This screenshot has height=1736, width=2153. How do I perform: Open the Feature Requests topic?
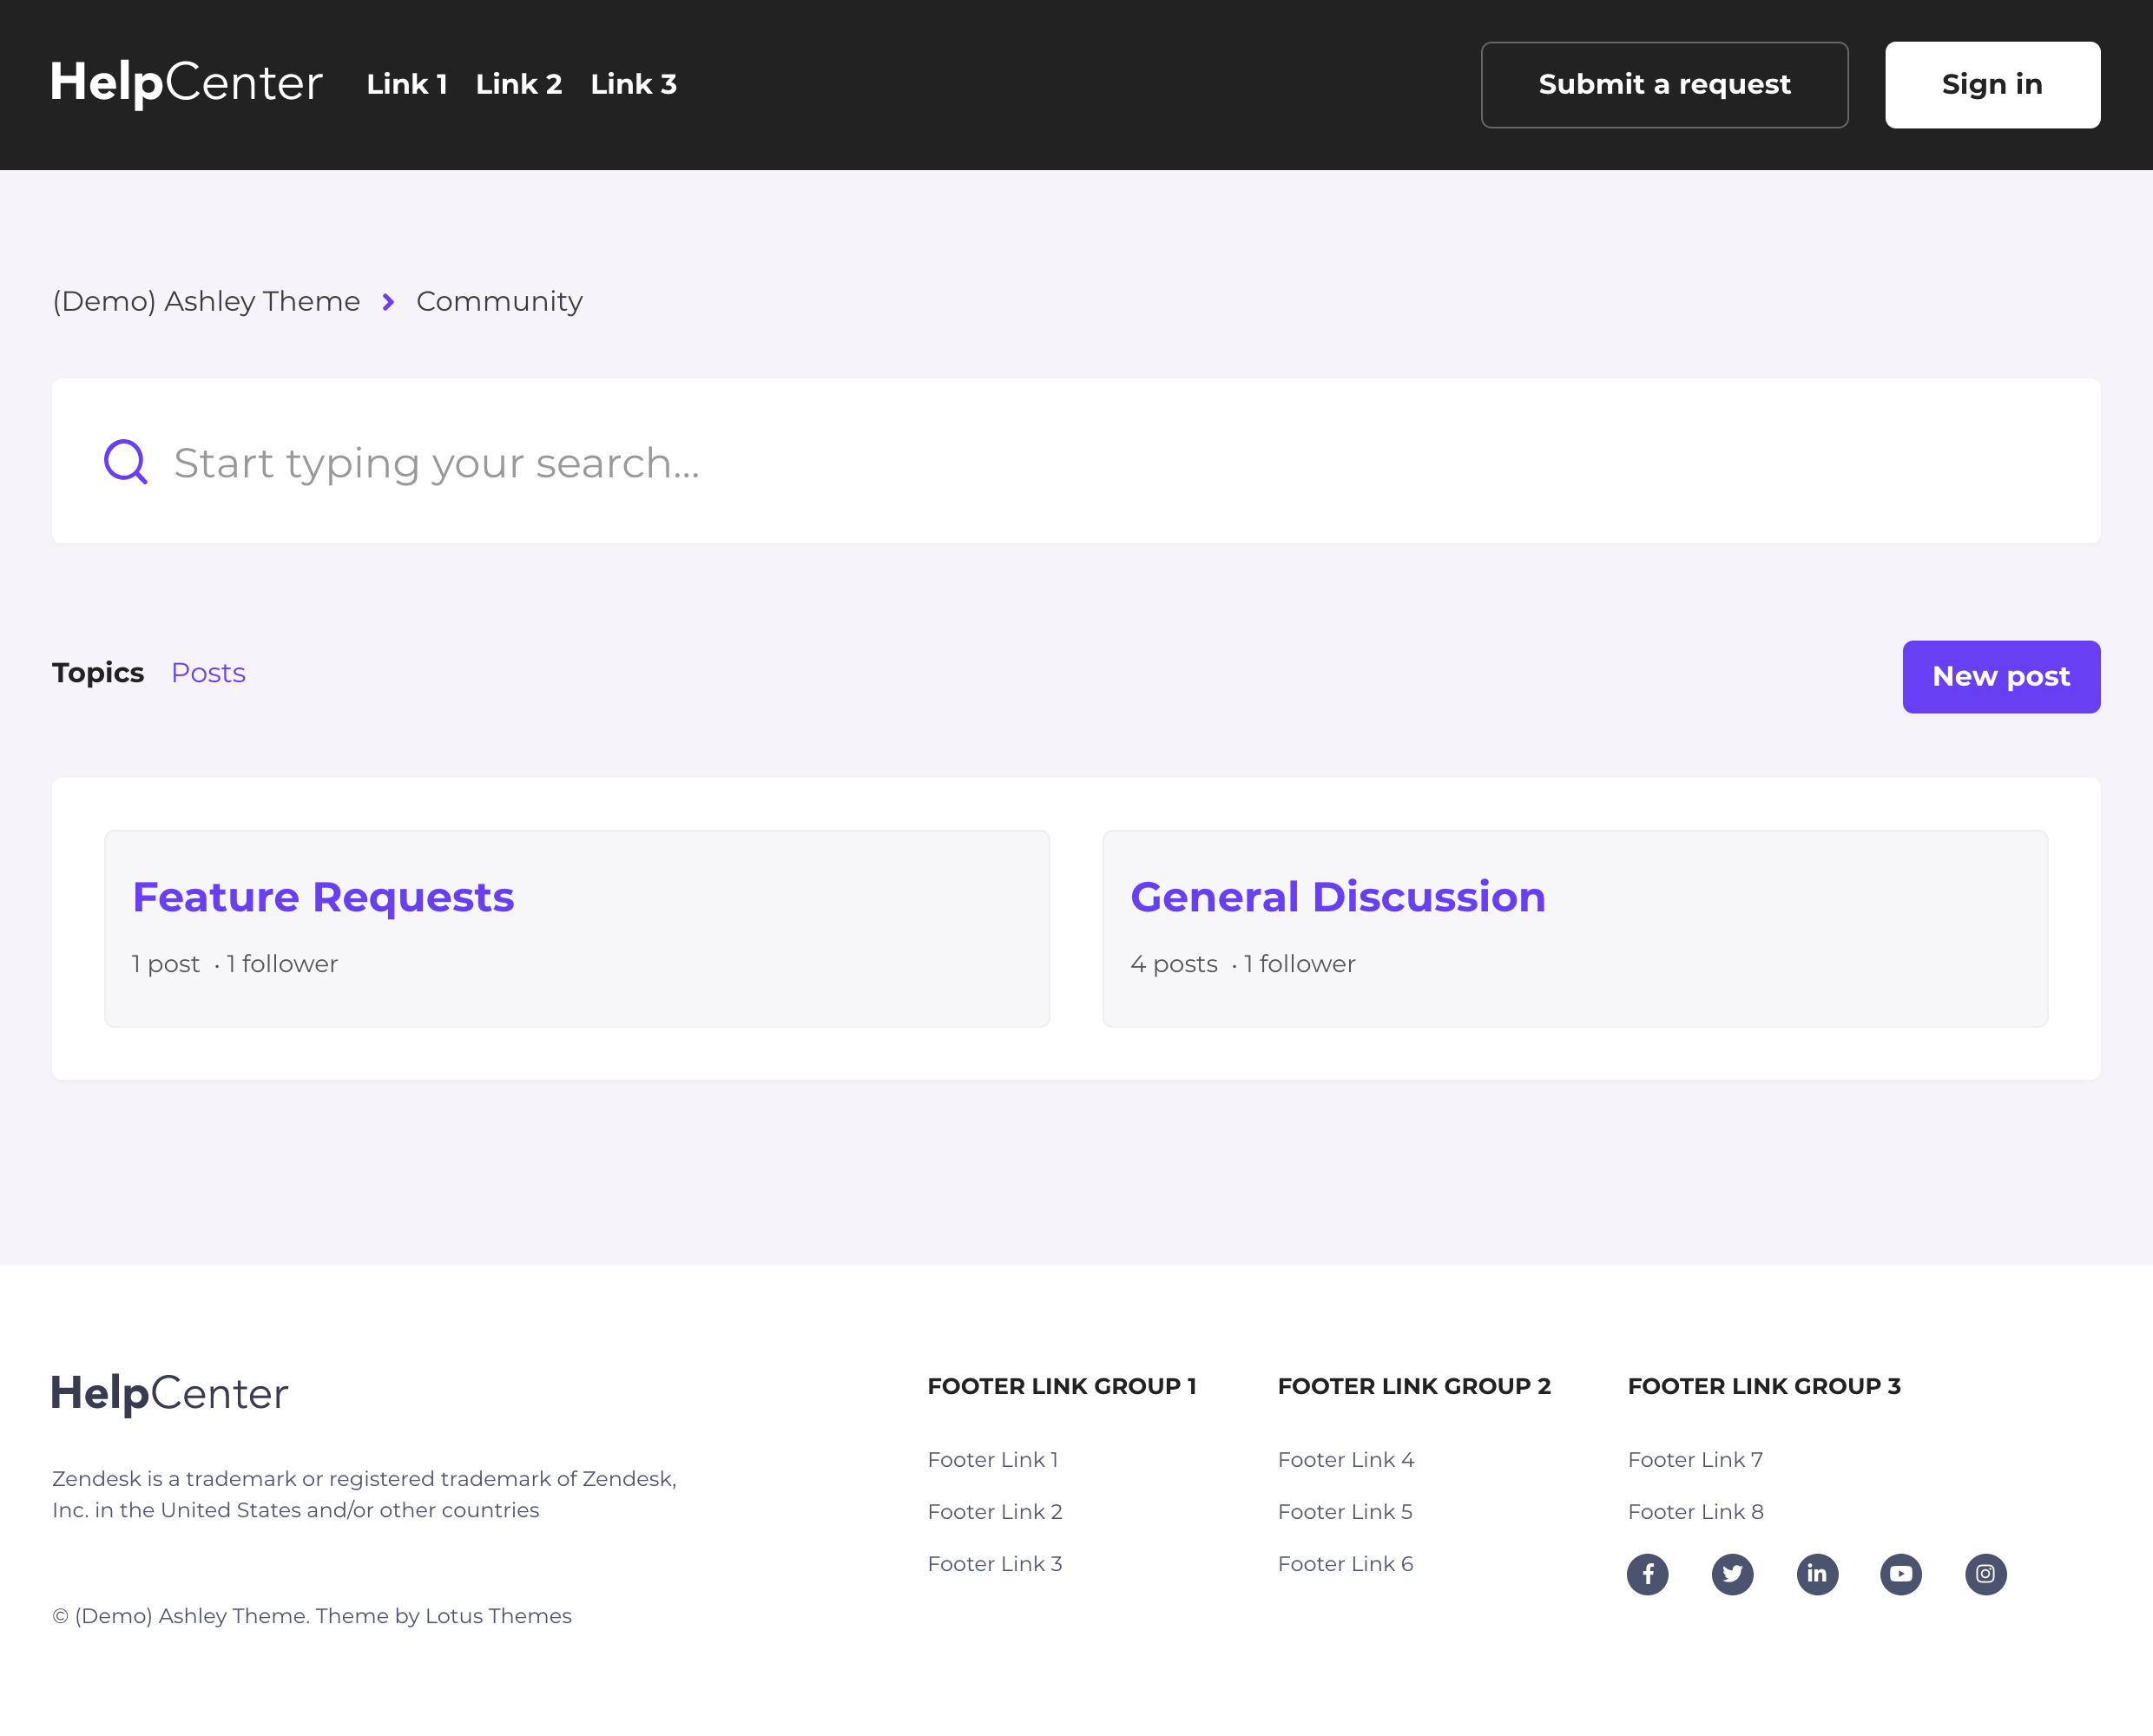point(323,897)
